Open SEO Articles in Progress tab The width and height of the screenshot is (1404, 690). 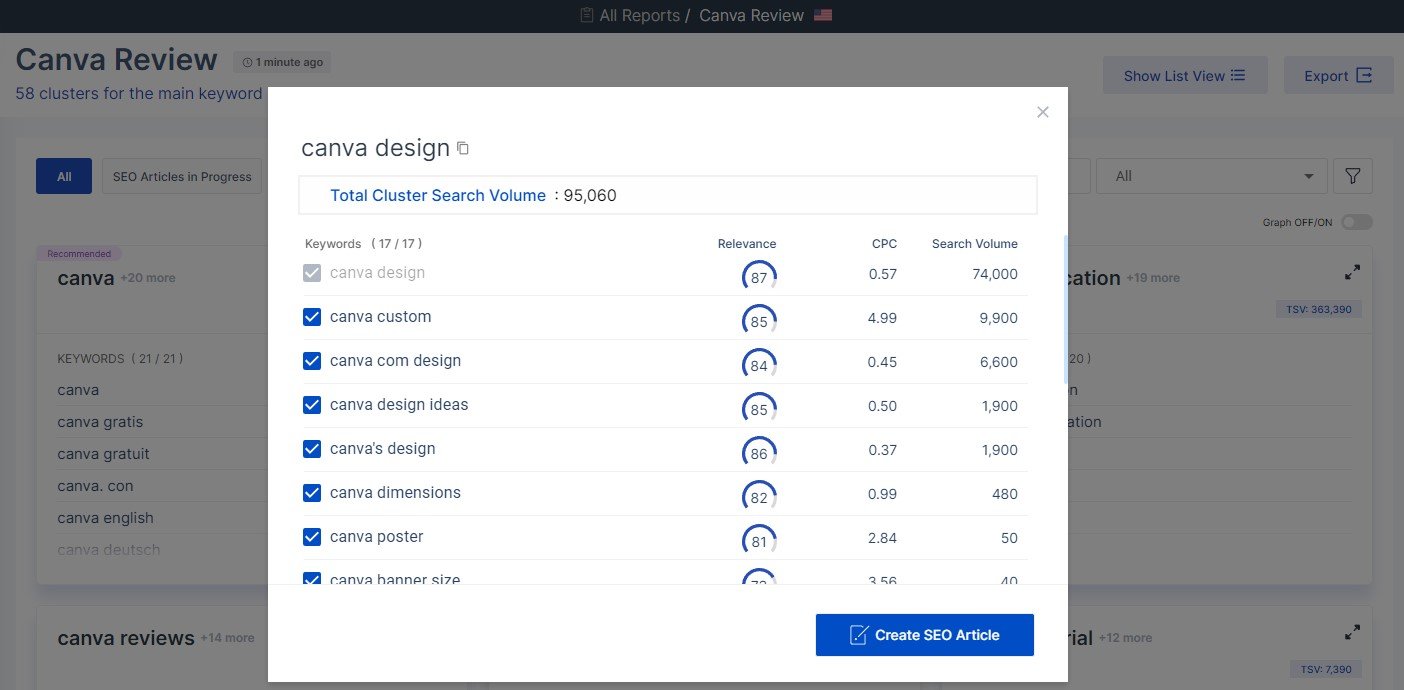(182, 176)
